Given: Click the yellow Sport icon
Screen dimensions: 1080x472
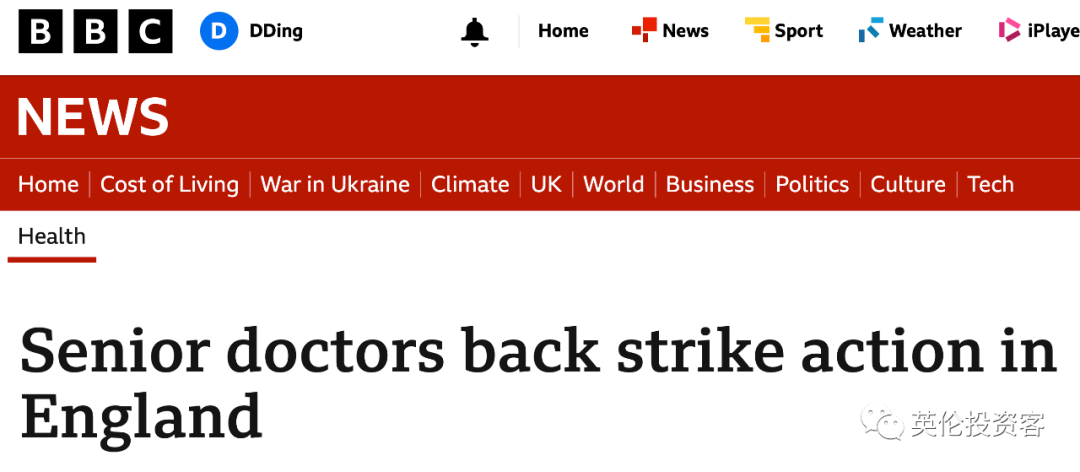Looking at the screenshot, I should click(757, 31).
